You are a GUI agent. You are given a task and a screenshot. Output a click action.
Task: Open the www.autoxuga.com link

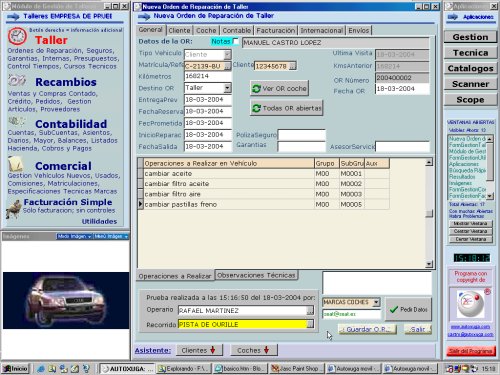470,327
